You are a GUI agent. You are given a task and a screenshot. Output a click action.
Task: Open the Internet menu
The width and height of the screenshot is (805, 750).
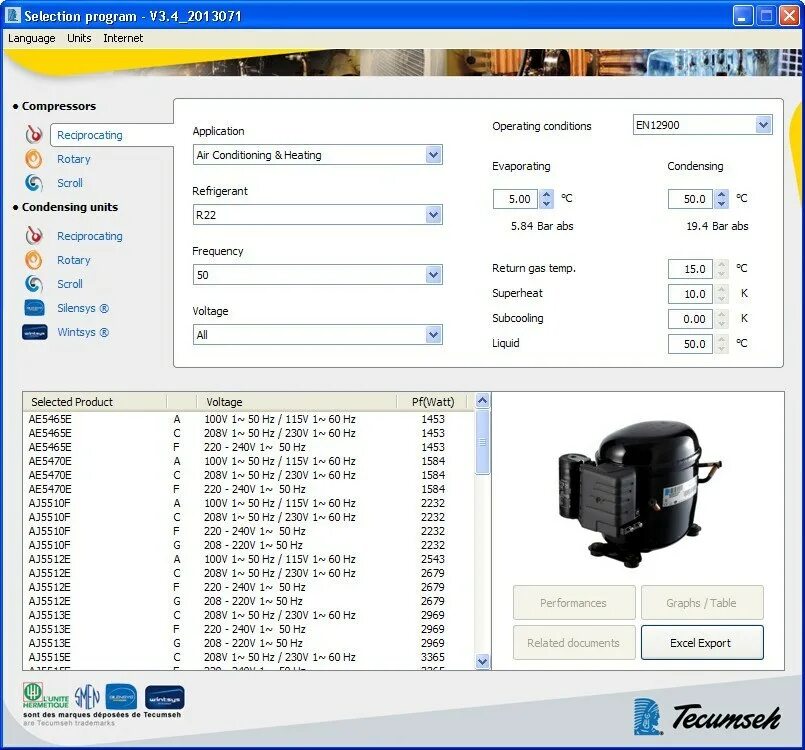[x=123, y=39]
